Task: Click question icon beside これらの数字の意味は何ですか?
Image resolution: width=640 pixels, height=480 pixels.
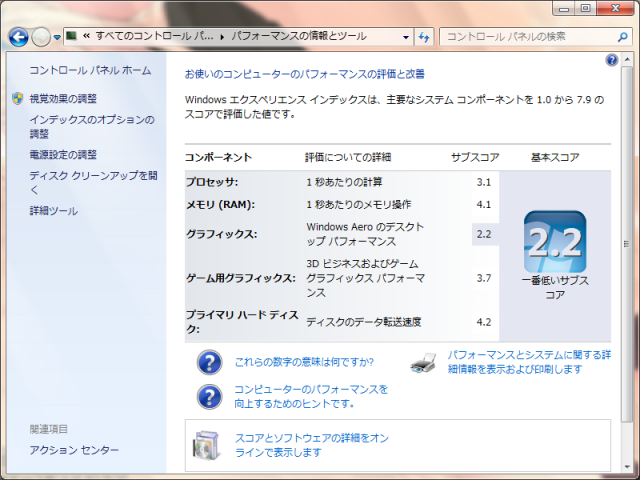Action: pos(209,362)
